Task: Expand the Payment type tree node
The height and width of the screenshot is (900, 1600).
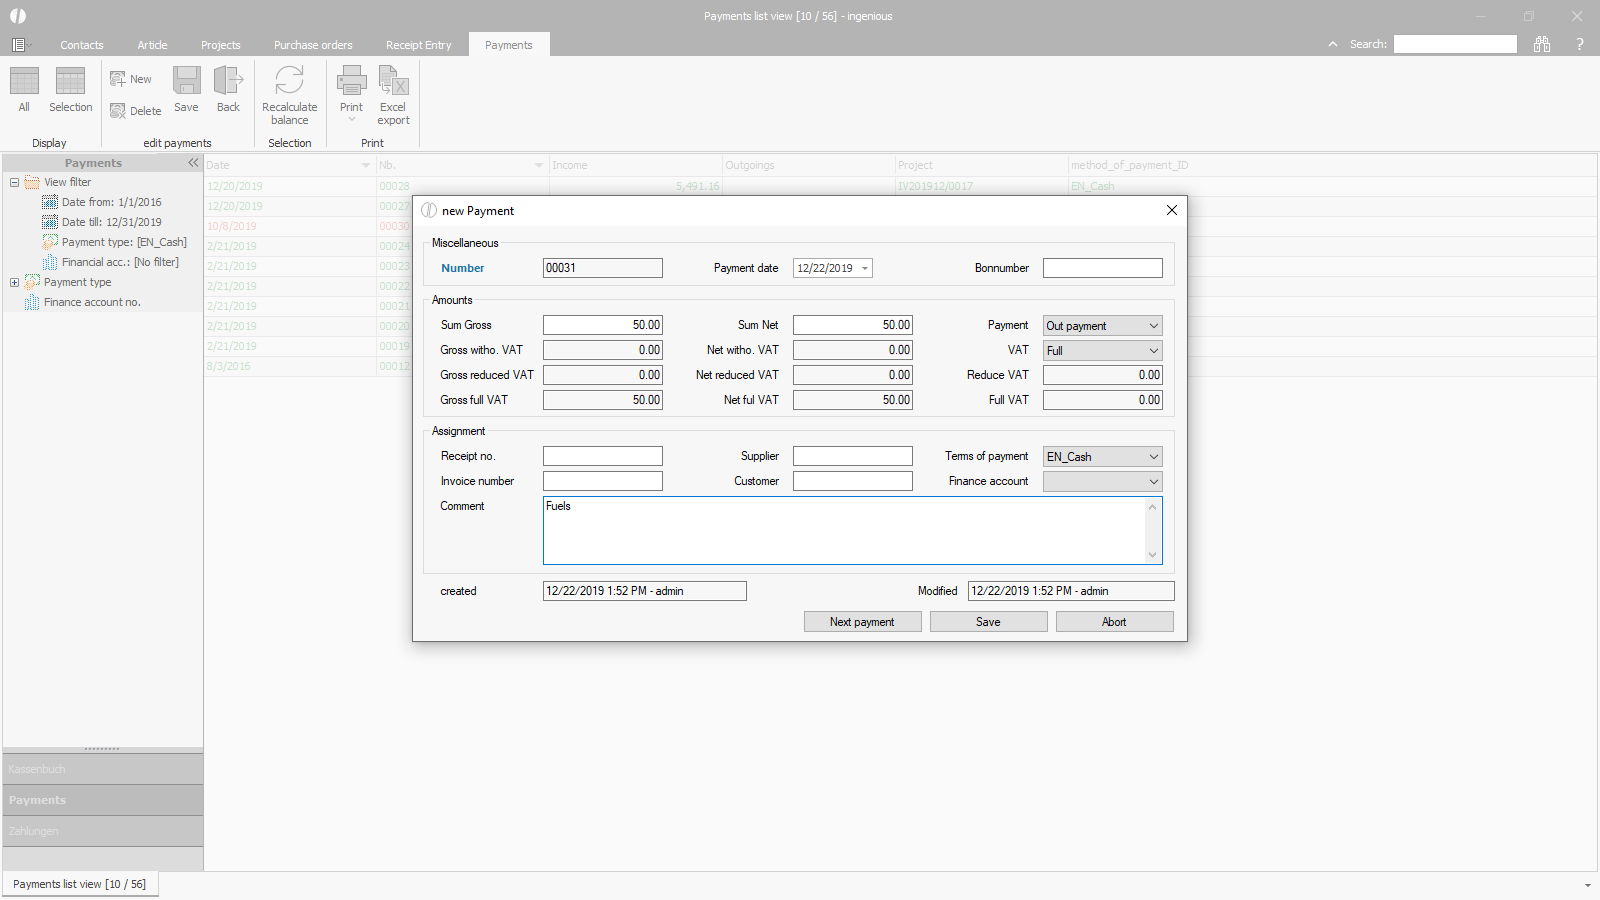Action: [15, 282]
